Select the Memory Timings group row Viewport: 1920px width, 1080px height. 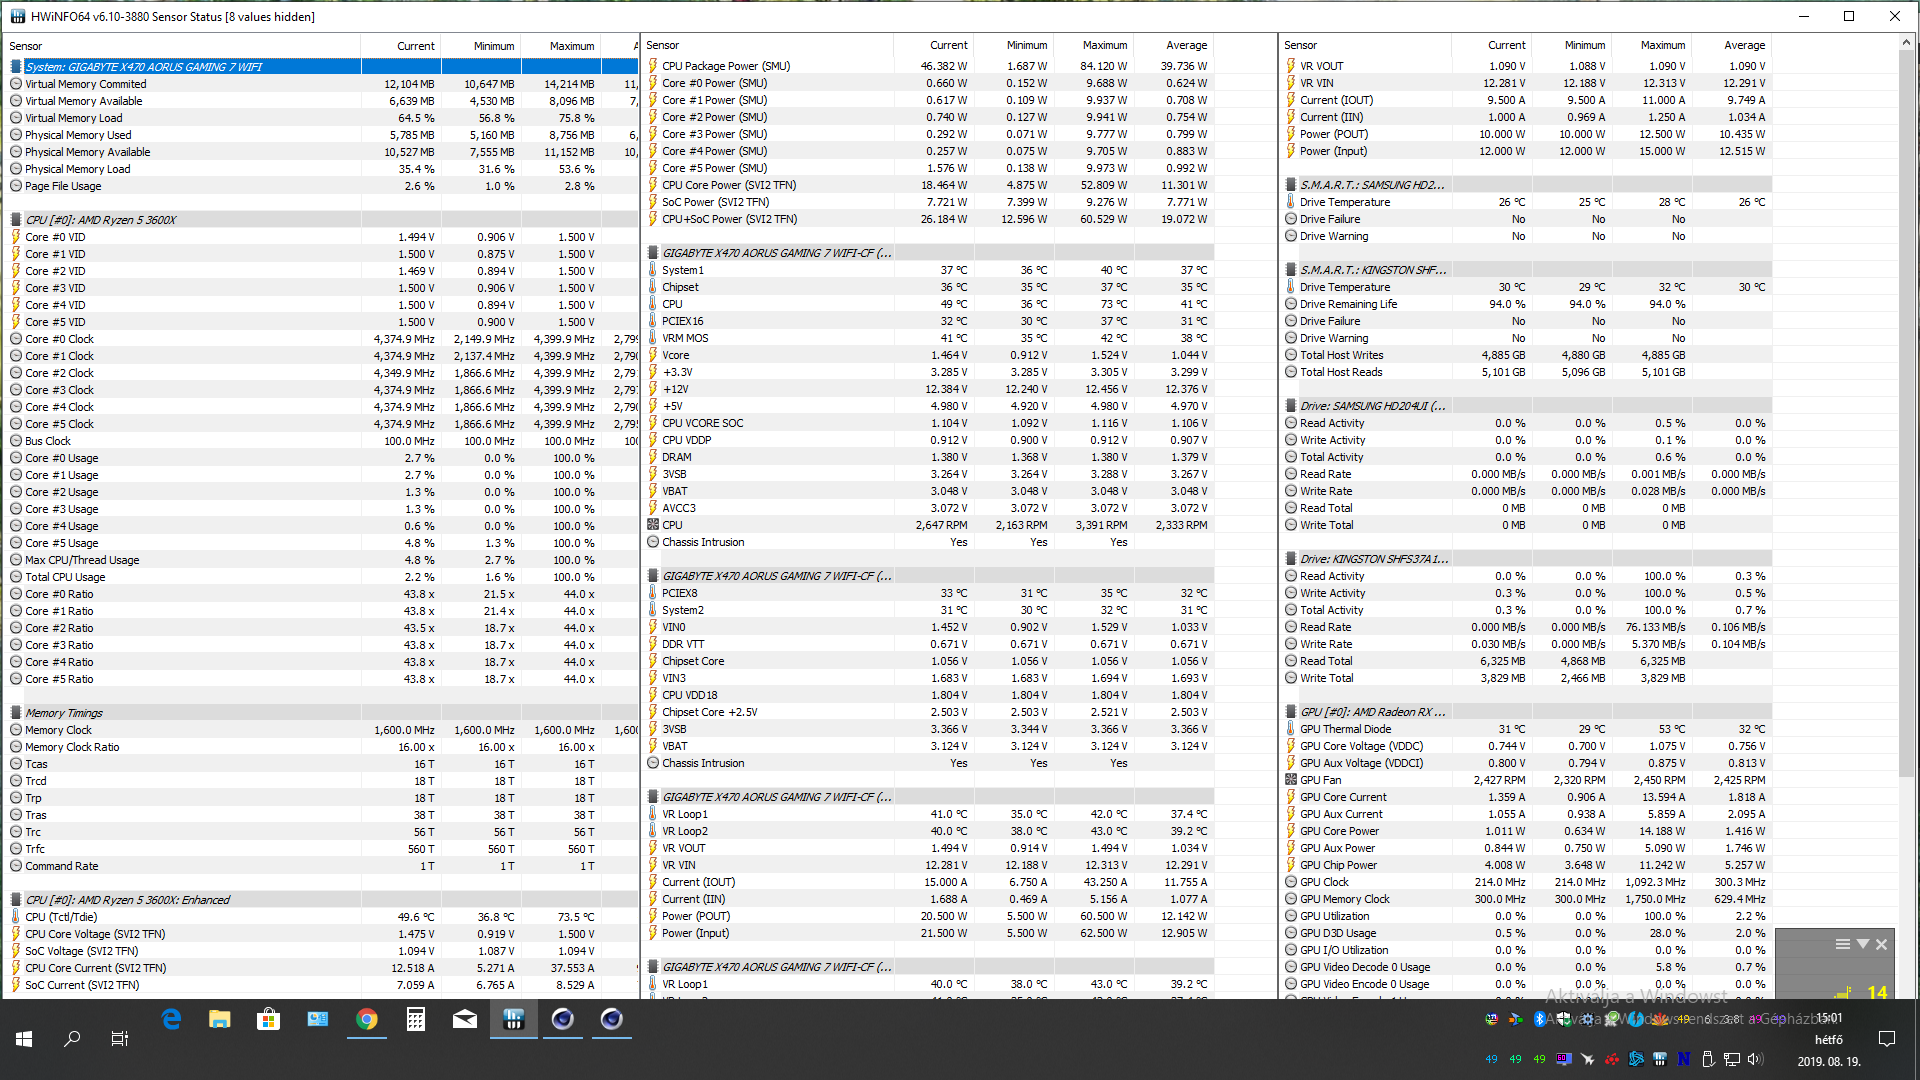tap(323, 713)
